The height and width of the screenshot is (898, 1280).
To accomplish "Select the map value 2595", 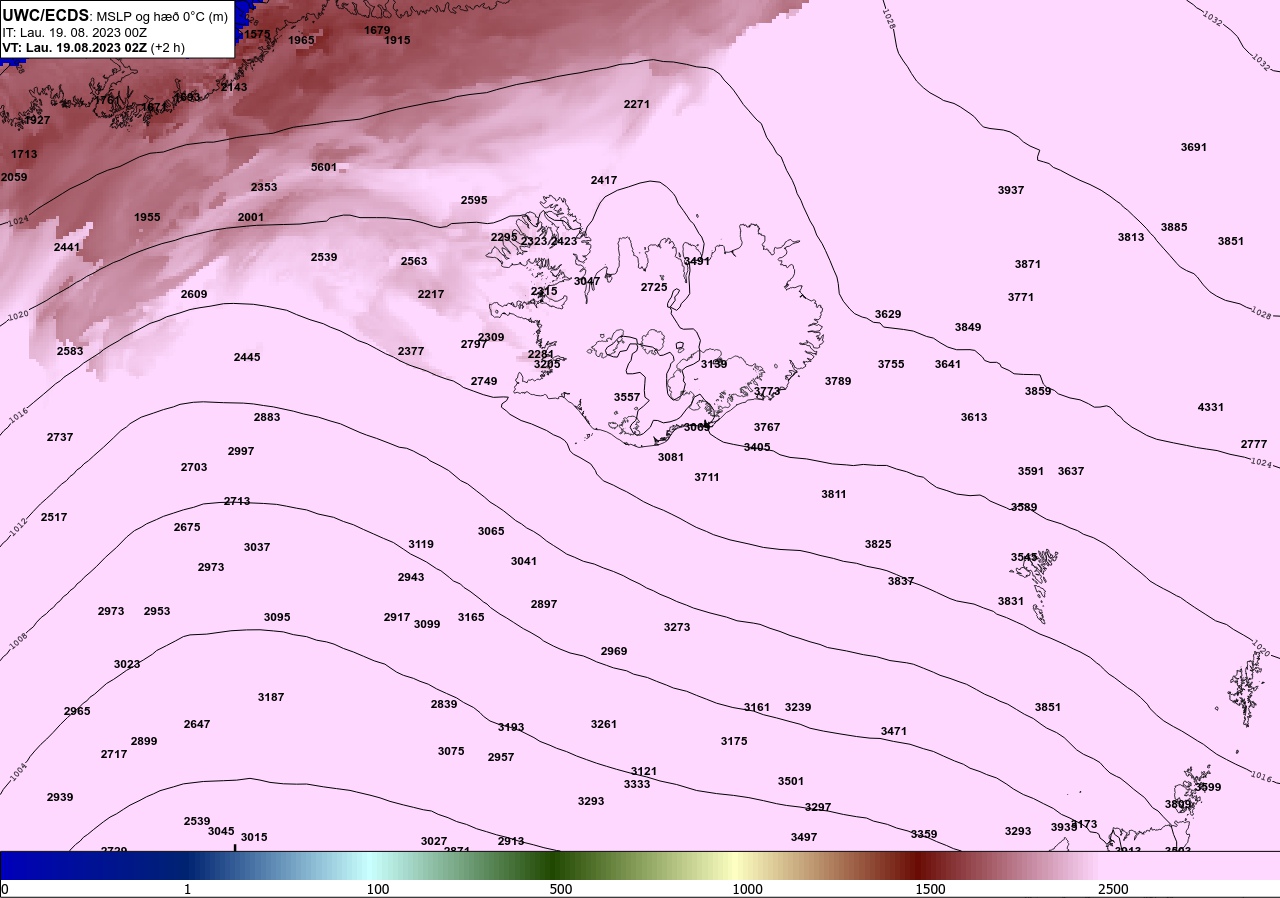I will [474, 200].
